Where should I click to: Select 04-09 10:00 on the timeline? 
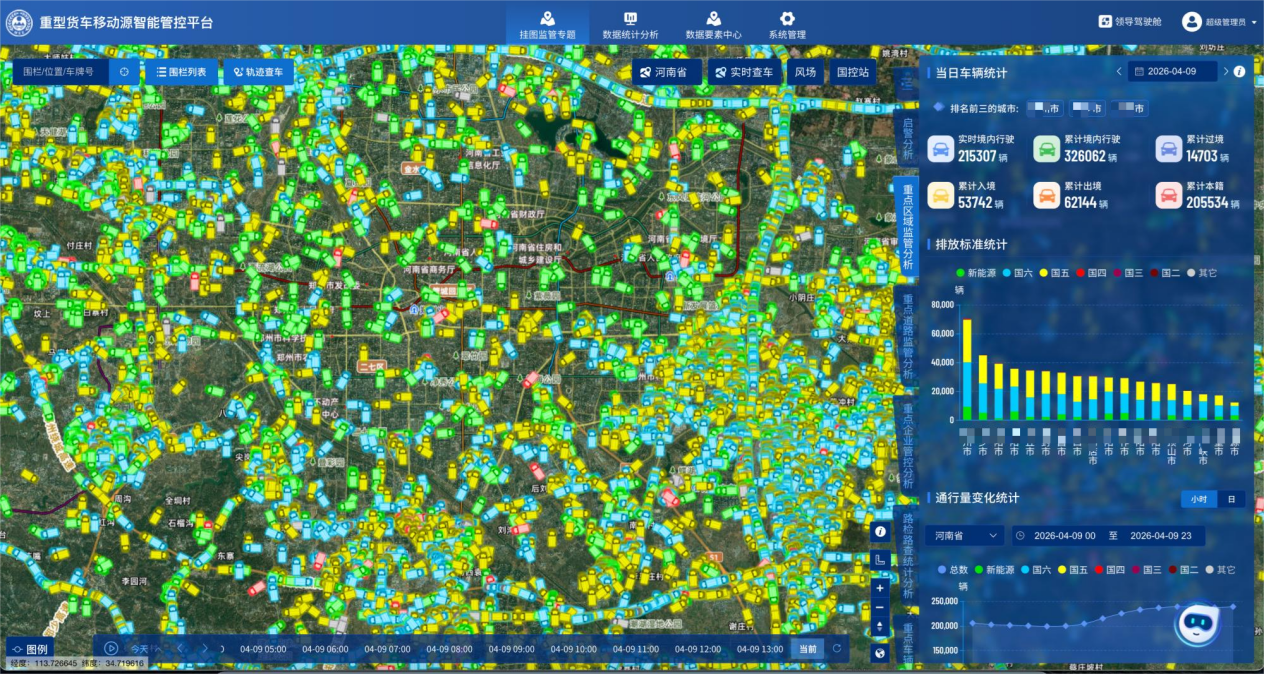click(572, 649)
